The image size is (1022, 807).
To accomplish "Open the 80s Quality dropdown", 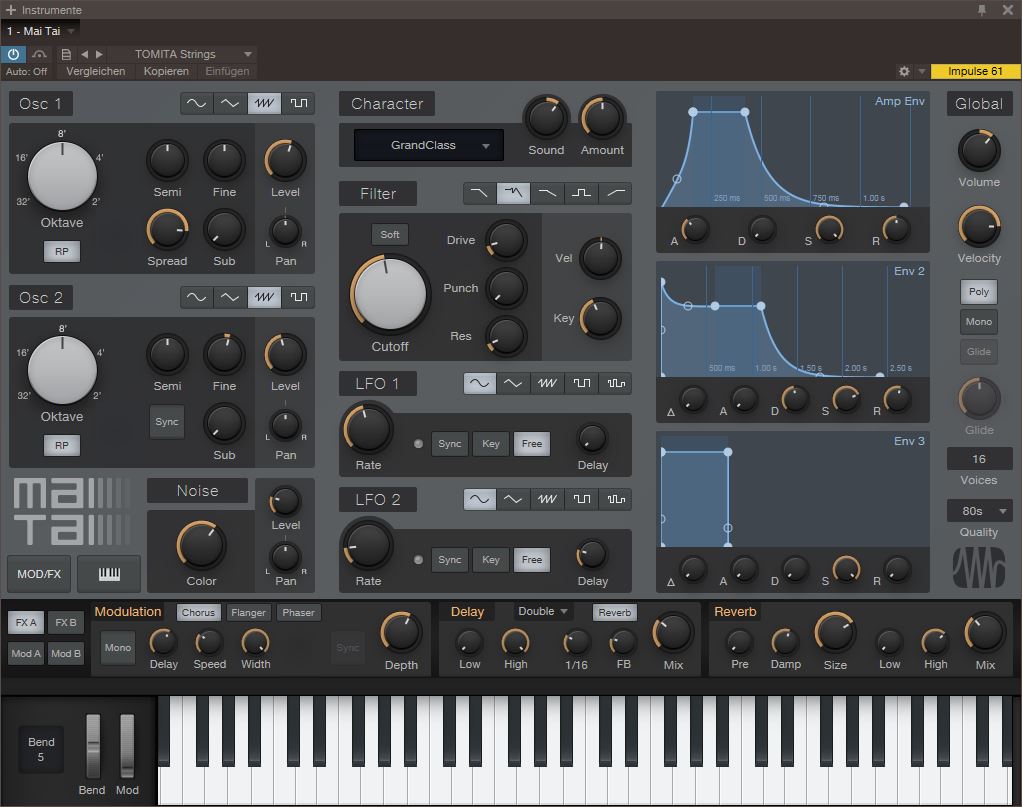I will [x=979, y=511].
